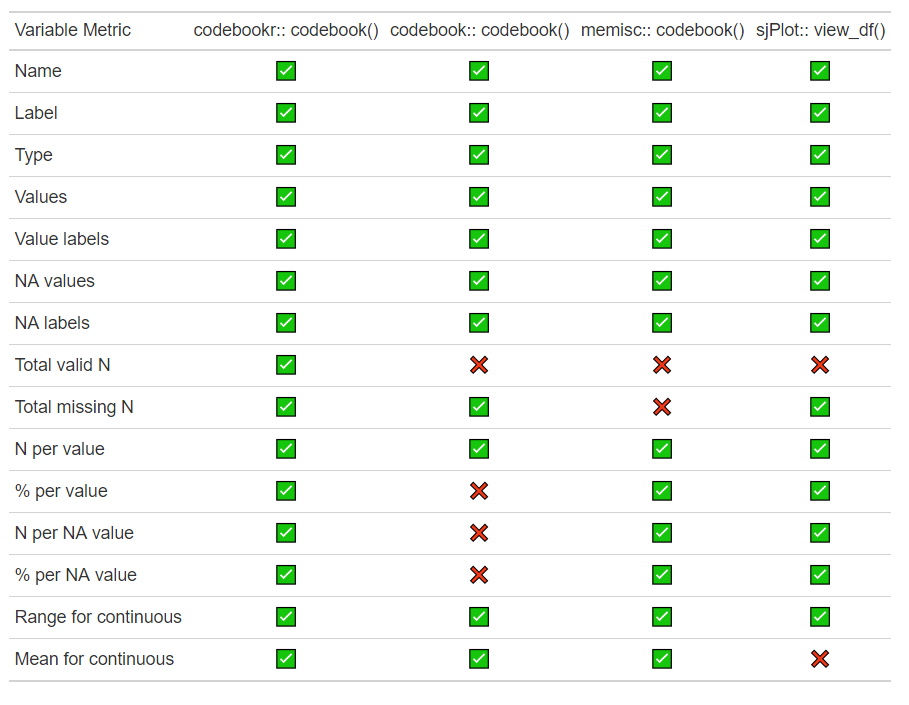Click the green check for codebookr Name

click(x=286, y=71)
